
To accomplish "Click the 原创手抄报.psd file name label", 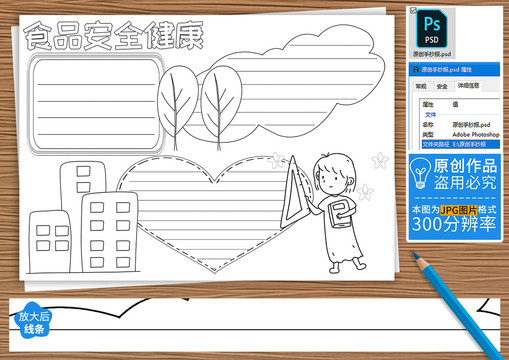I will tap(432, 54).
